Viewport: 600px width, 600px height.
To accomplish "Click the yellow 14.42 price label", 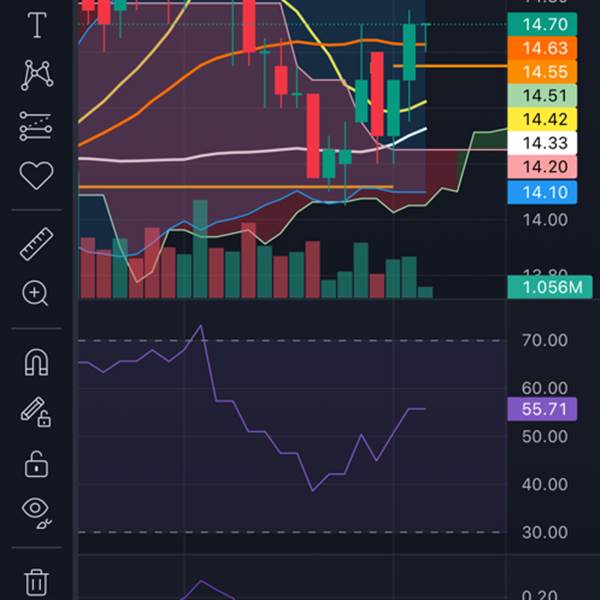I will point(542,119).
